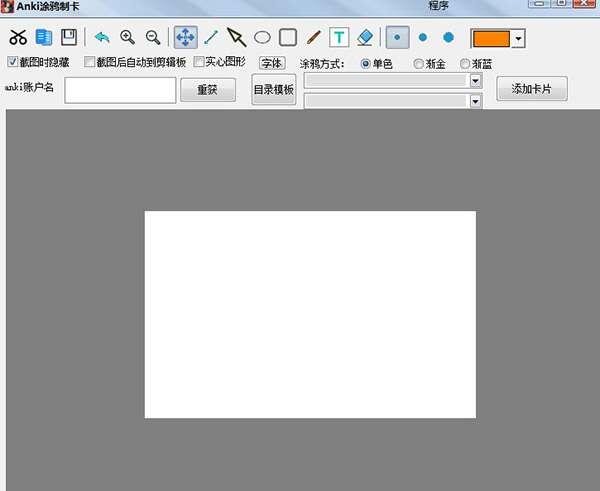Expand the lower template combo box
600x491 pixels.
475,101
